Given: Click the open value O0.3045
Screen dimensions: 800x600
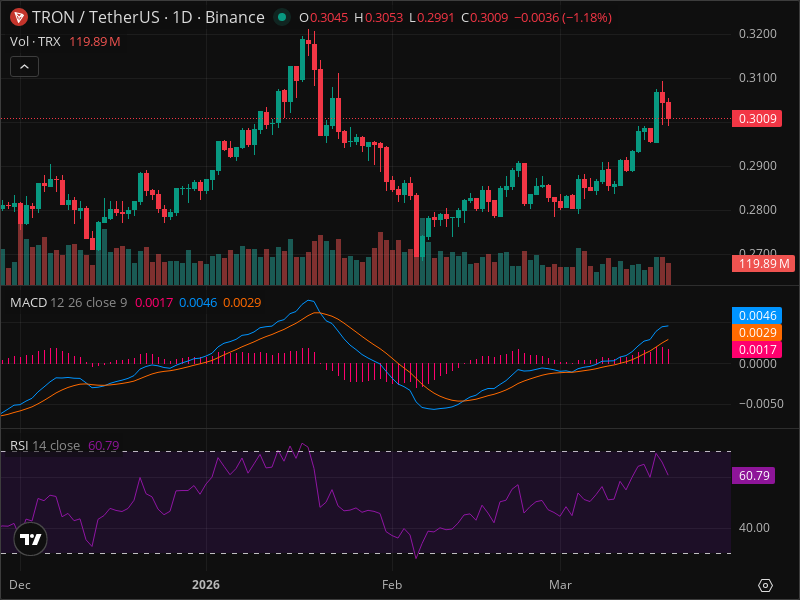Looking at the screenshot, I should click(x=323, y=18).
